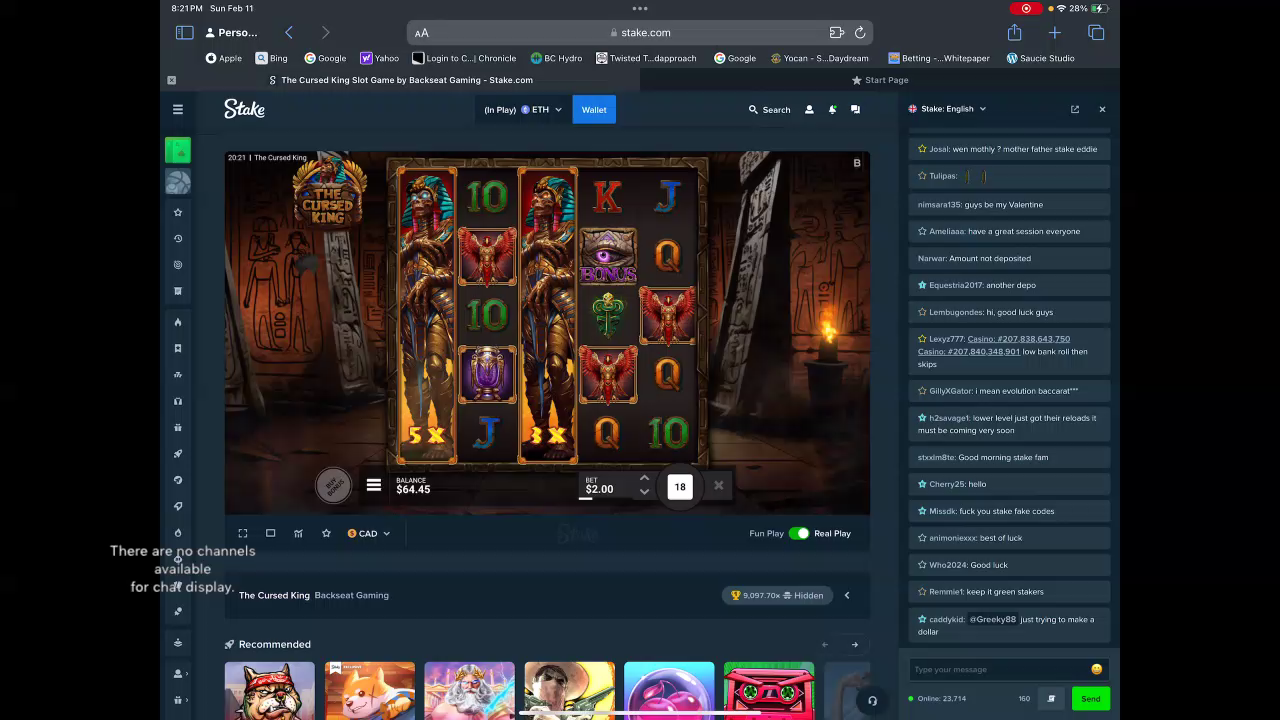This screenshot has height=720, width=1280.
Task: Open the Wallet
Action: click(x=594, y=109)
